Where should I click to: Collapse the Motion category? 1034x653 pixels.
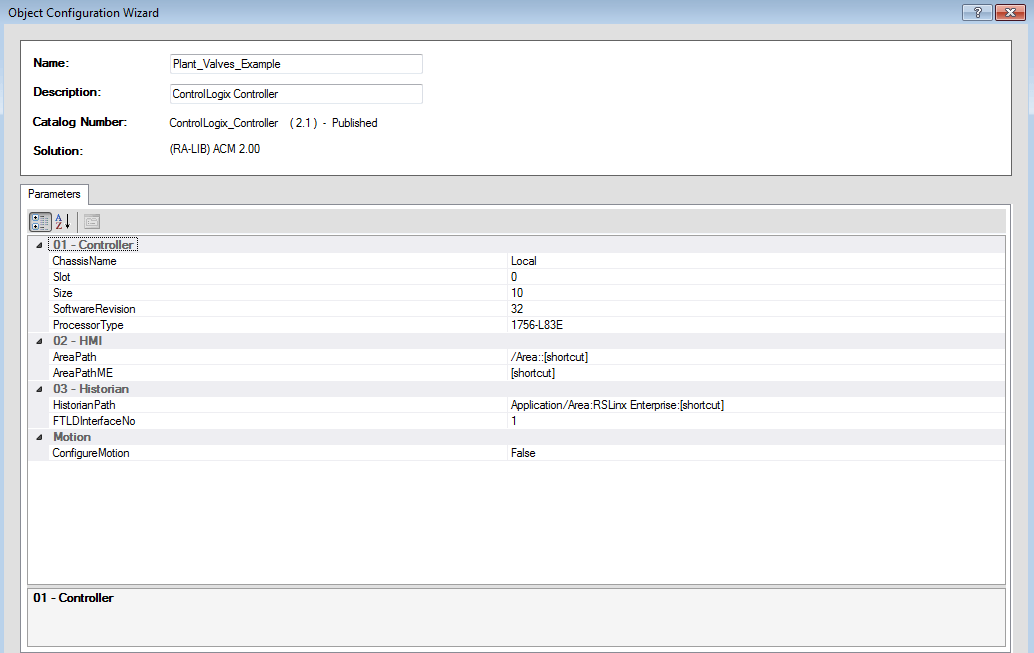[x=39, y=437]
